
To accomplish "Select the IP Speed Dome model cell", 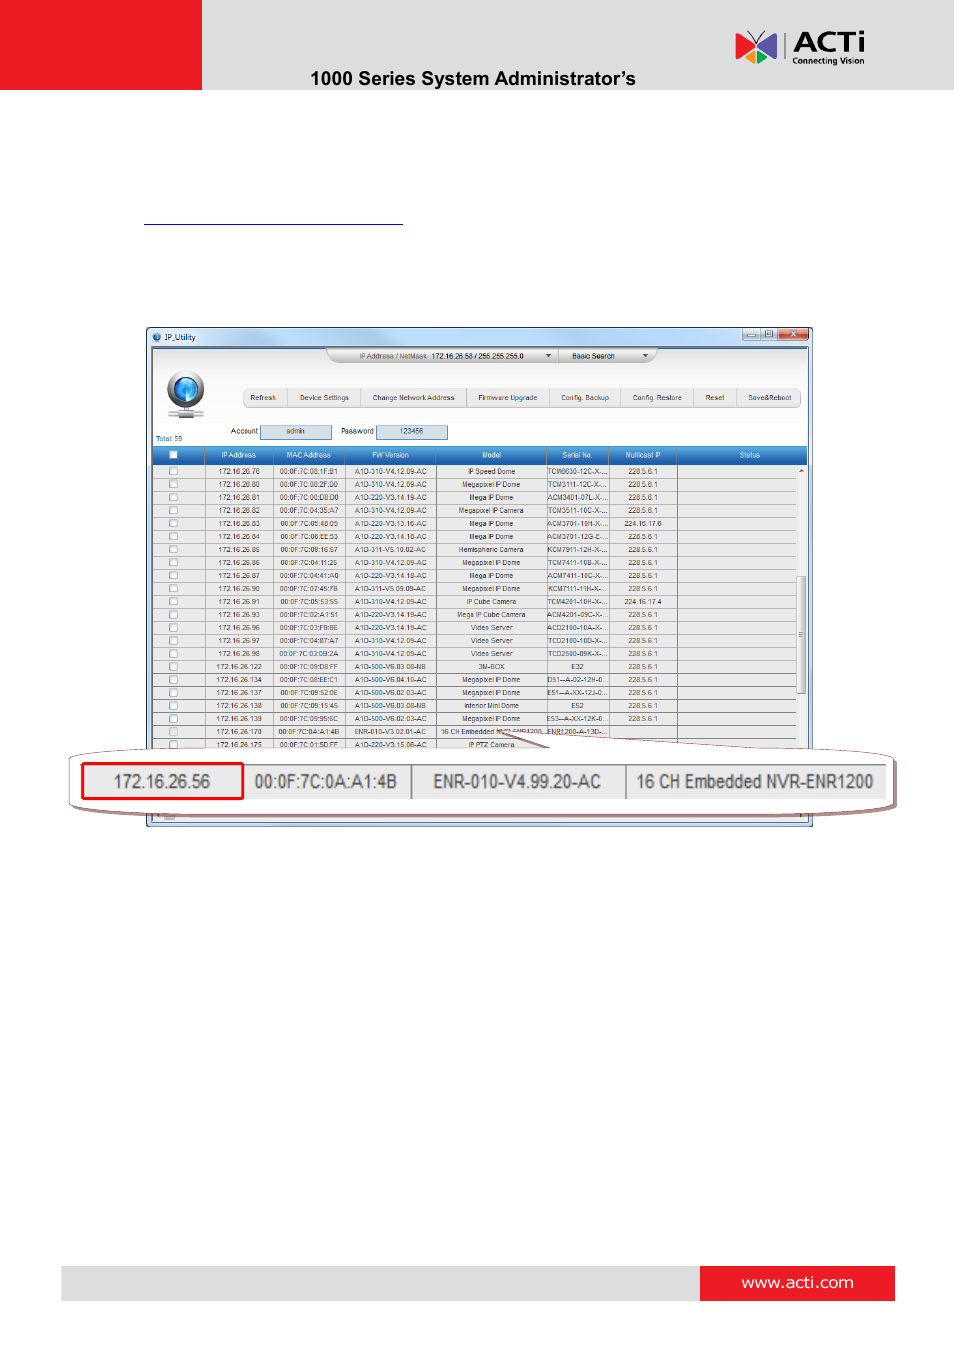I will point(491,471).
